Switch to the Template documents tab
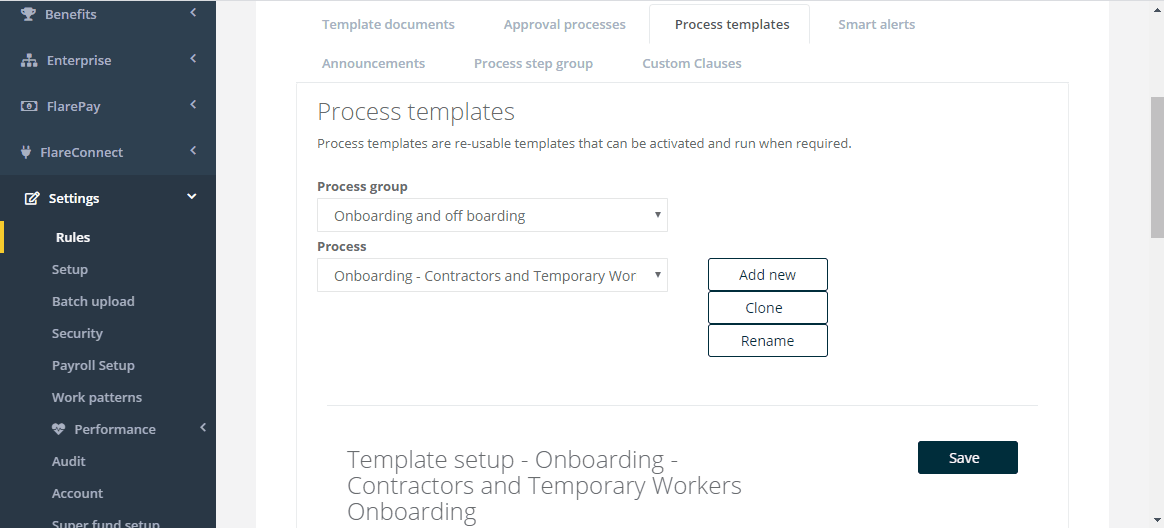 tap(388, 25)
